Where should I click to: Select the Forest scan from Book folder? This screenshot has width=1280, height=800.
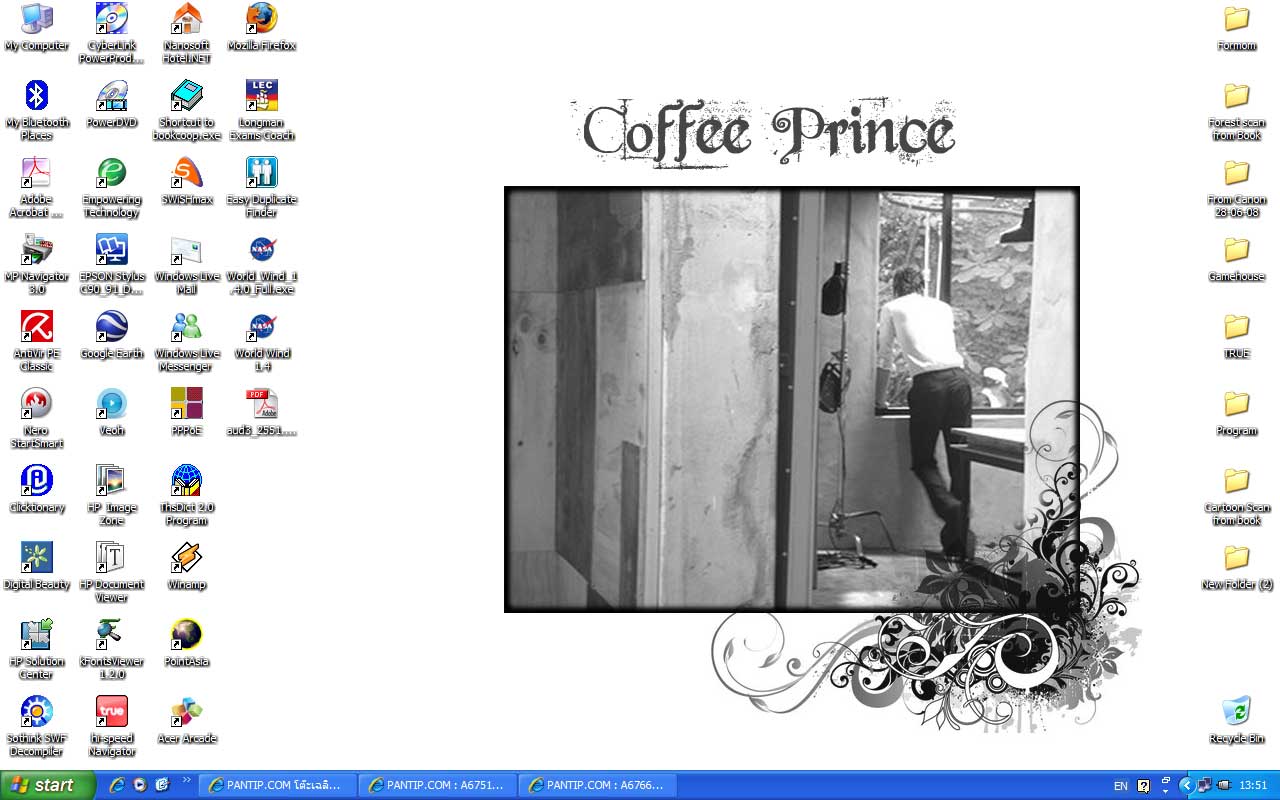[1237, 110]
